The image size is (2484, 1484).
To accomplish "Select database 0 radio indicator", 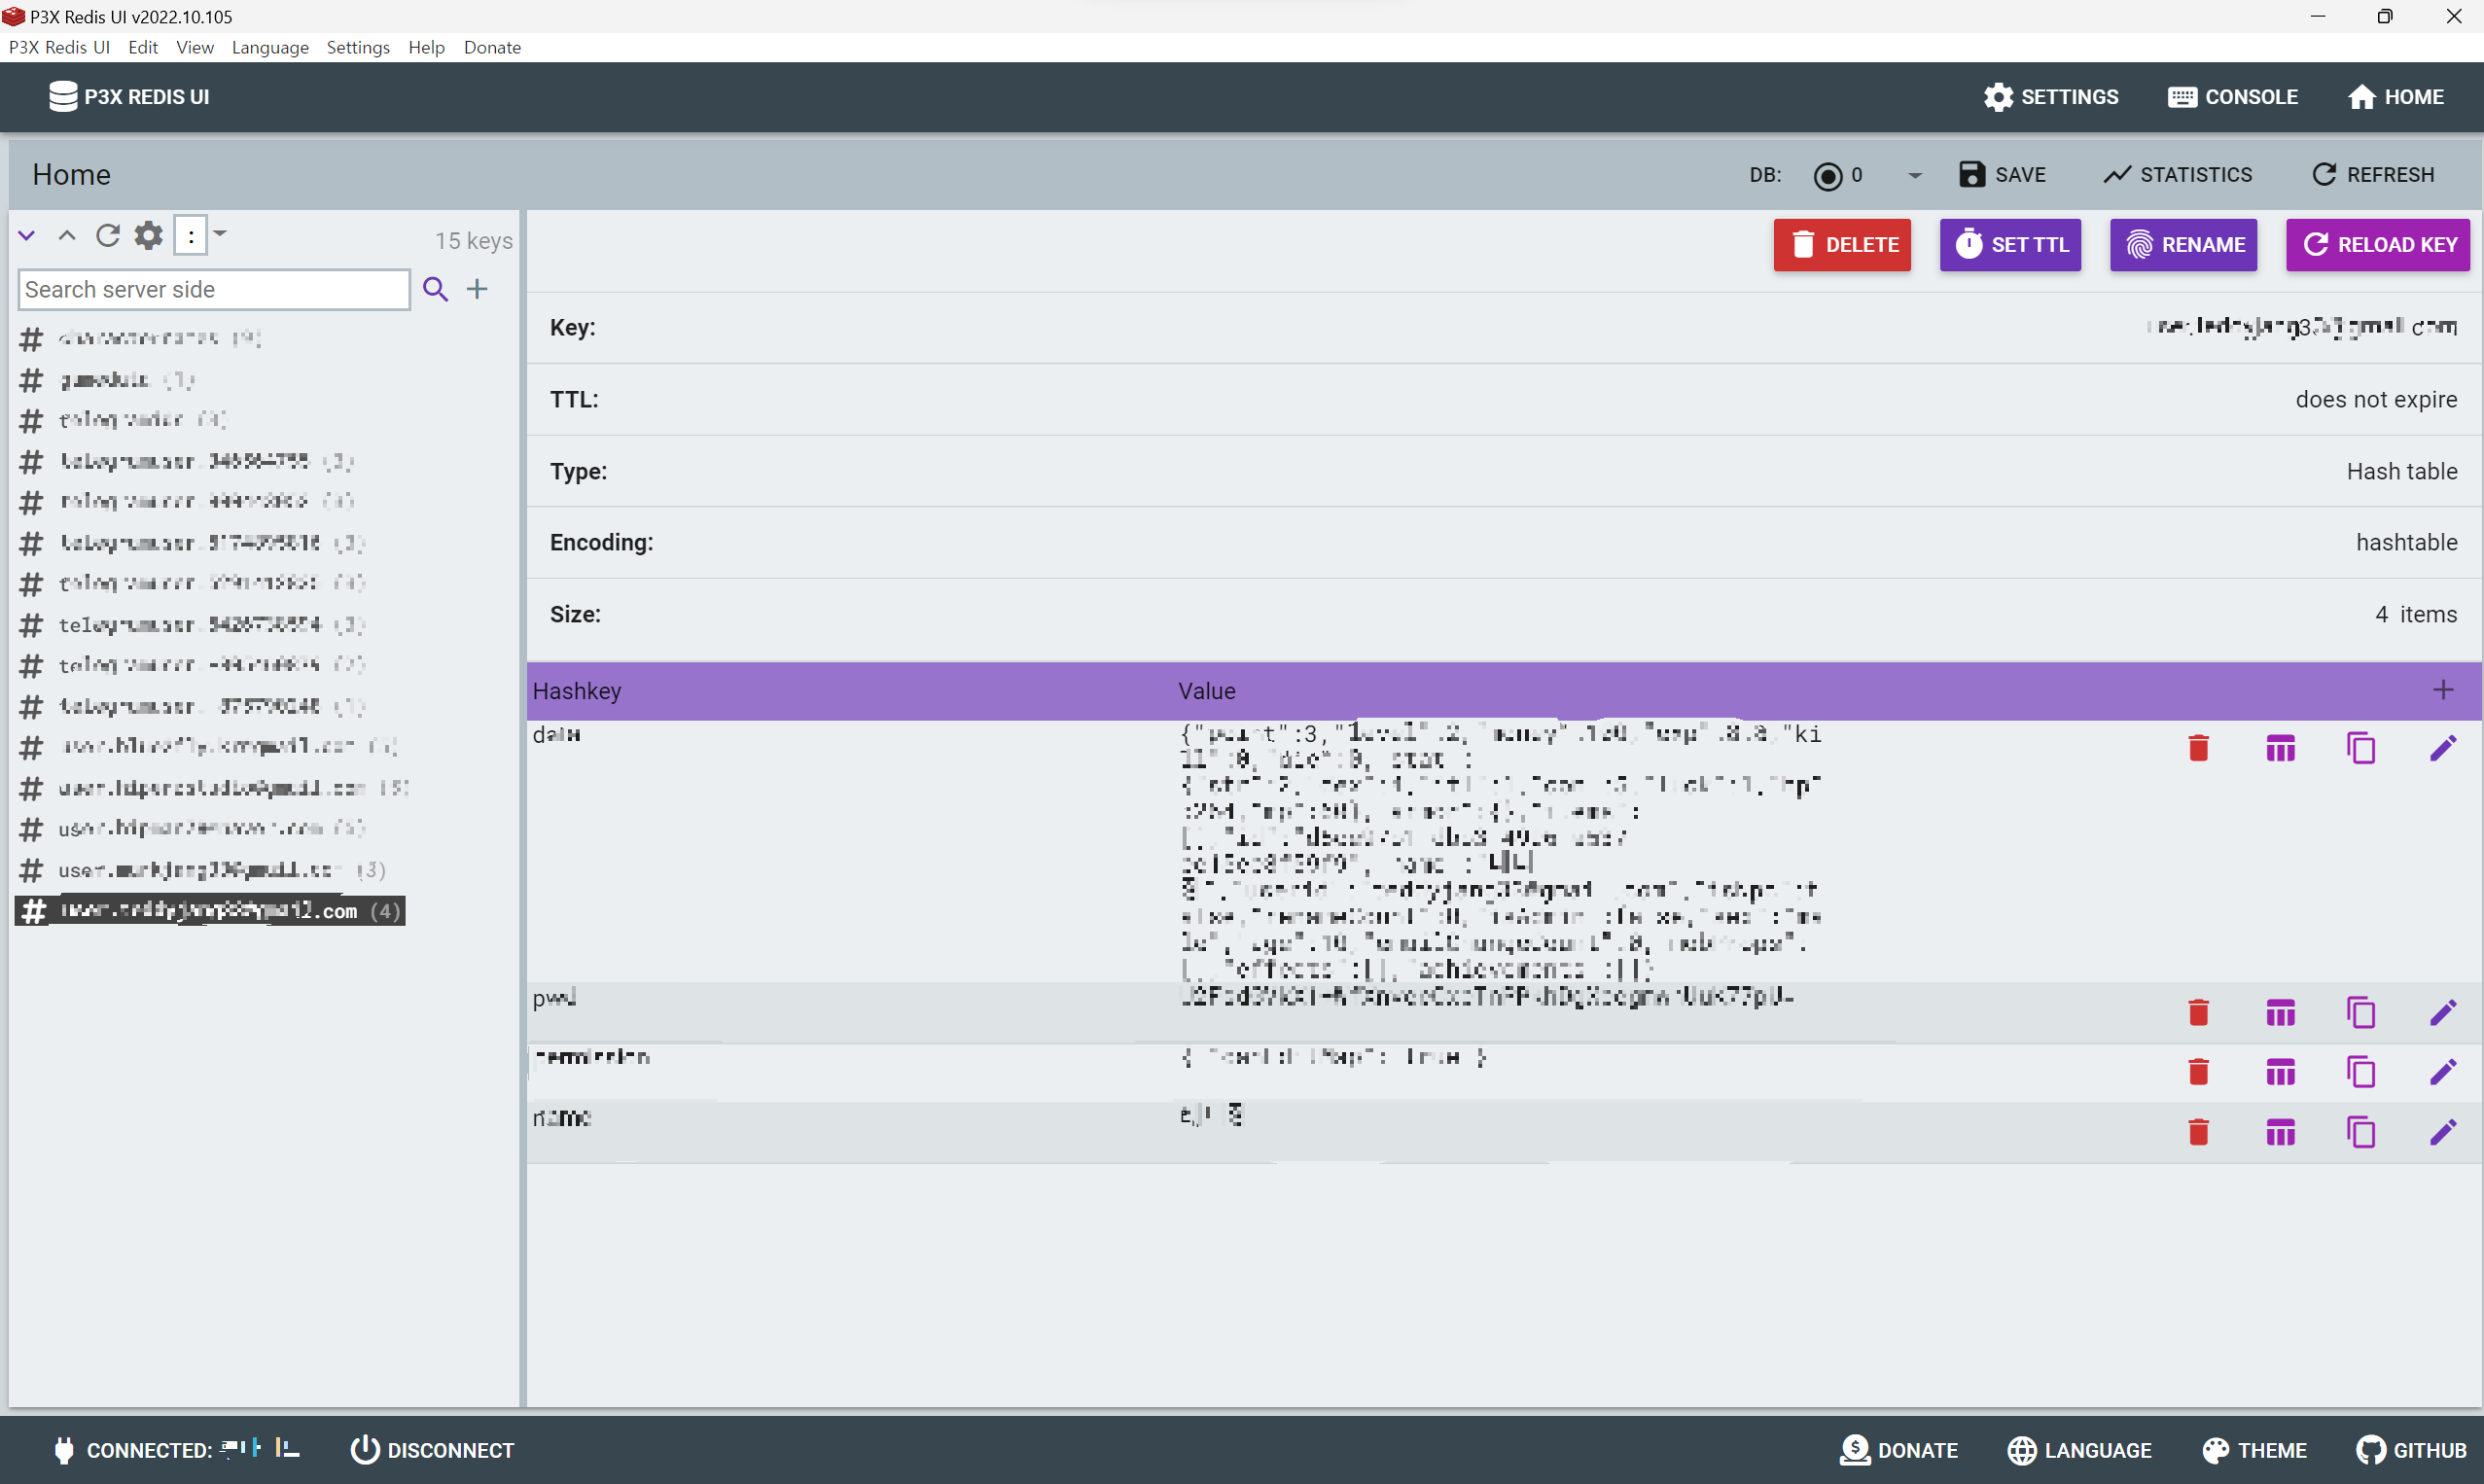I will point(1827,176).
